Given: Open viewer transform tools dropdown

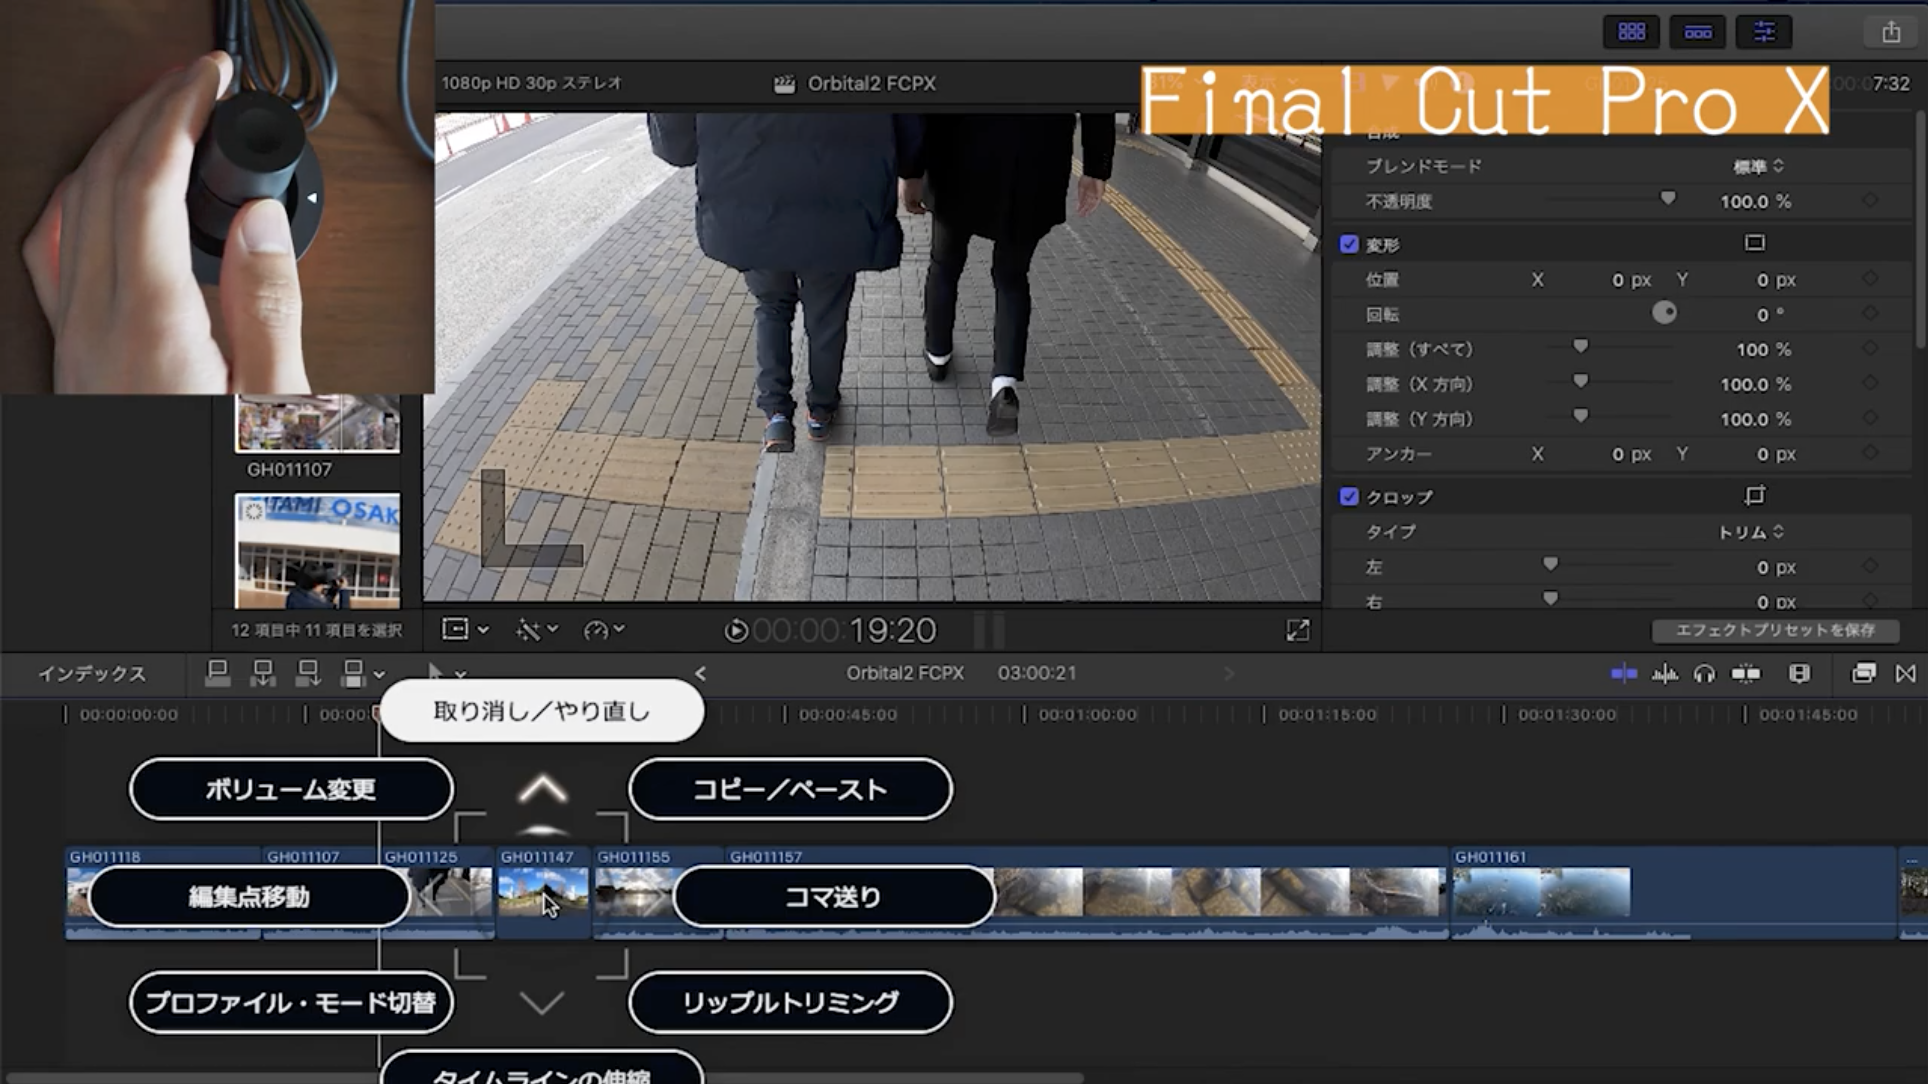Looking at the screenshot, I should coord(465,629).
